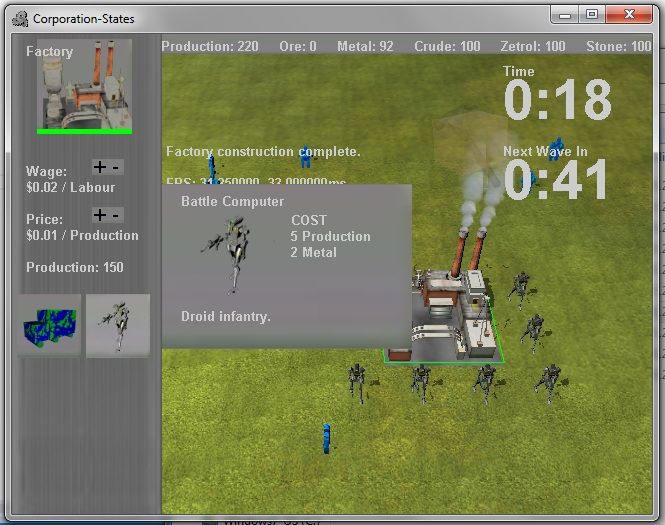Select the blue unit beside the wave countdown
The height and width of the screenshot is (525, 665).
pyautogui.click(x=532, y=178)
